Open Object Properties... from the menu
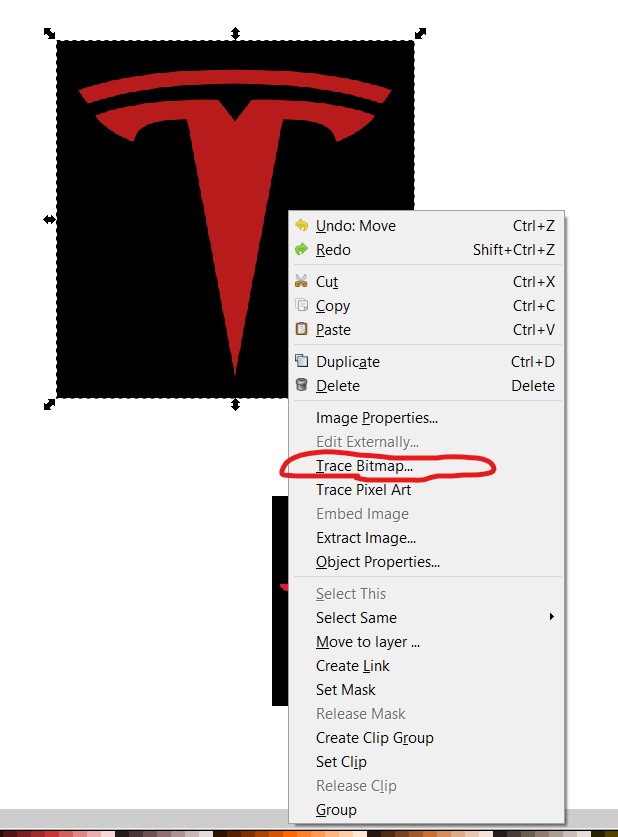The width and height of the screenshot is (618, 837). click(x=378, y=562)
